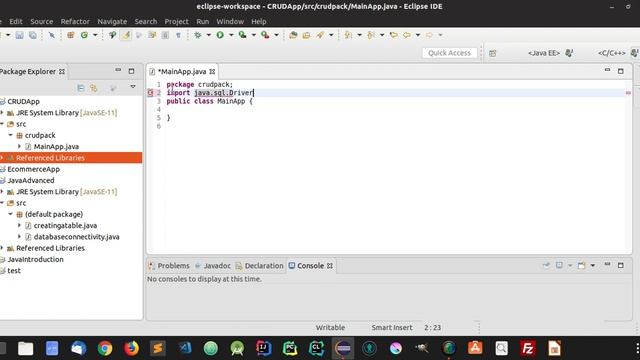Minimize the Package Explorer panel

click(118, 70)
